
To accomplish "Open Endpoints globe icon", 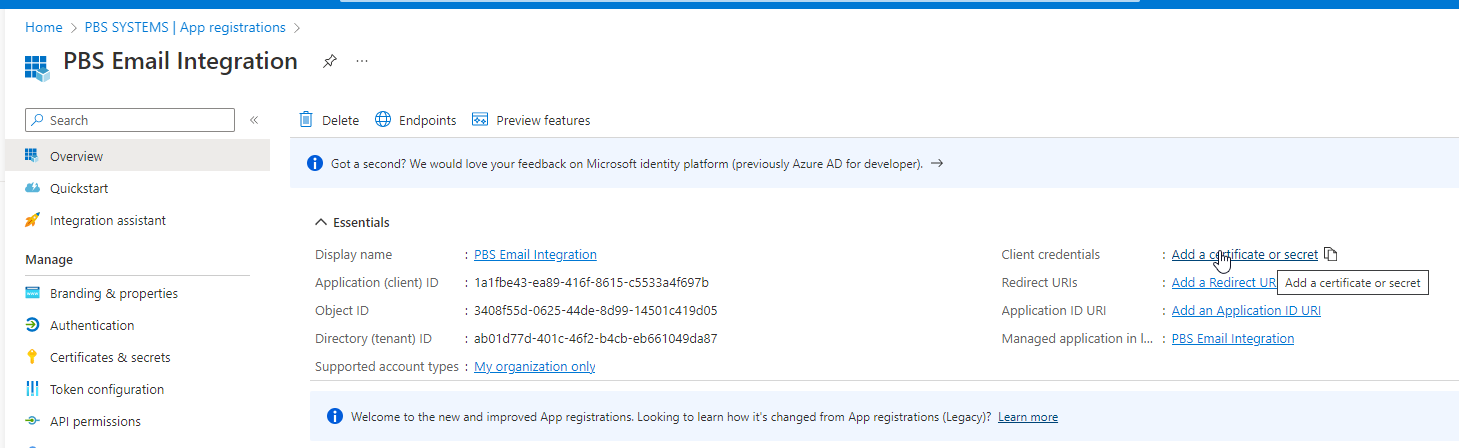I will [x=383, y=120].
